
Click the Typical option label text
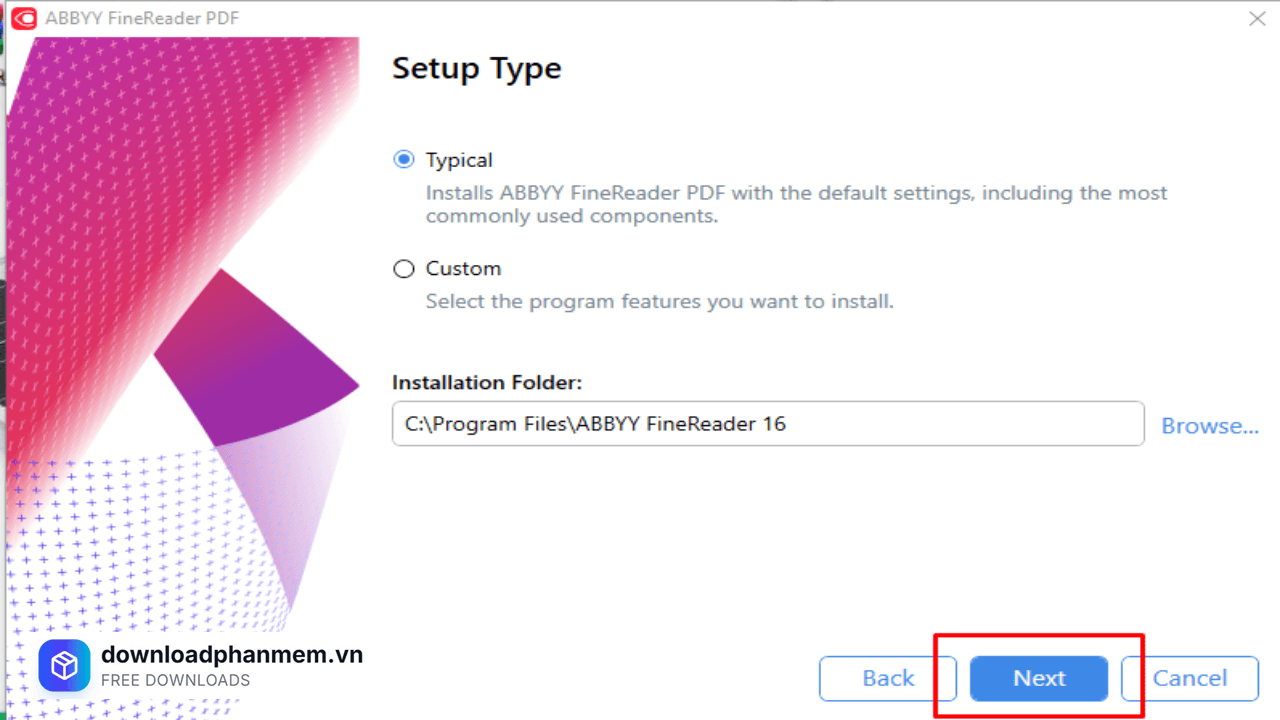point(459,160)
